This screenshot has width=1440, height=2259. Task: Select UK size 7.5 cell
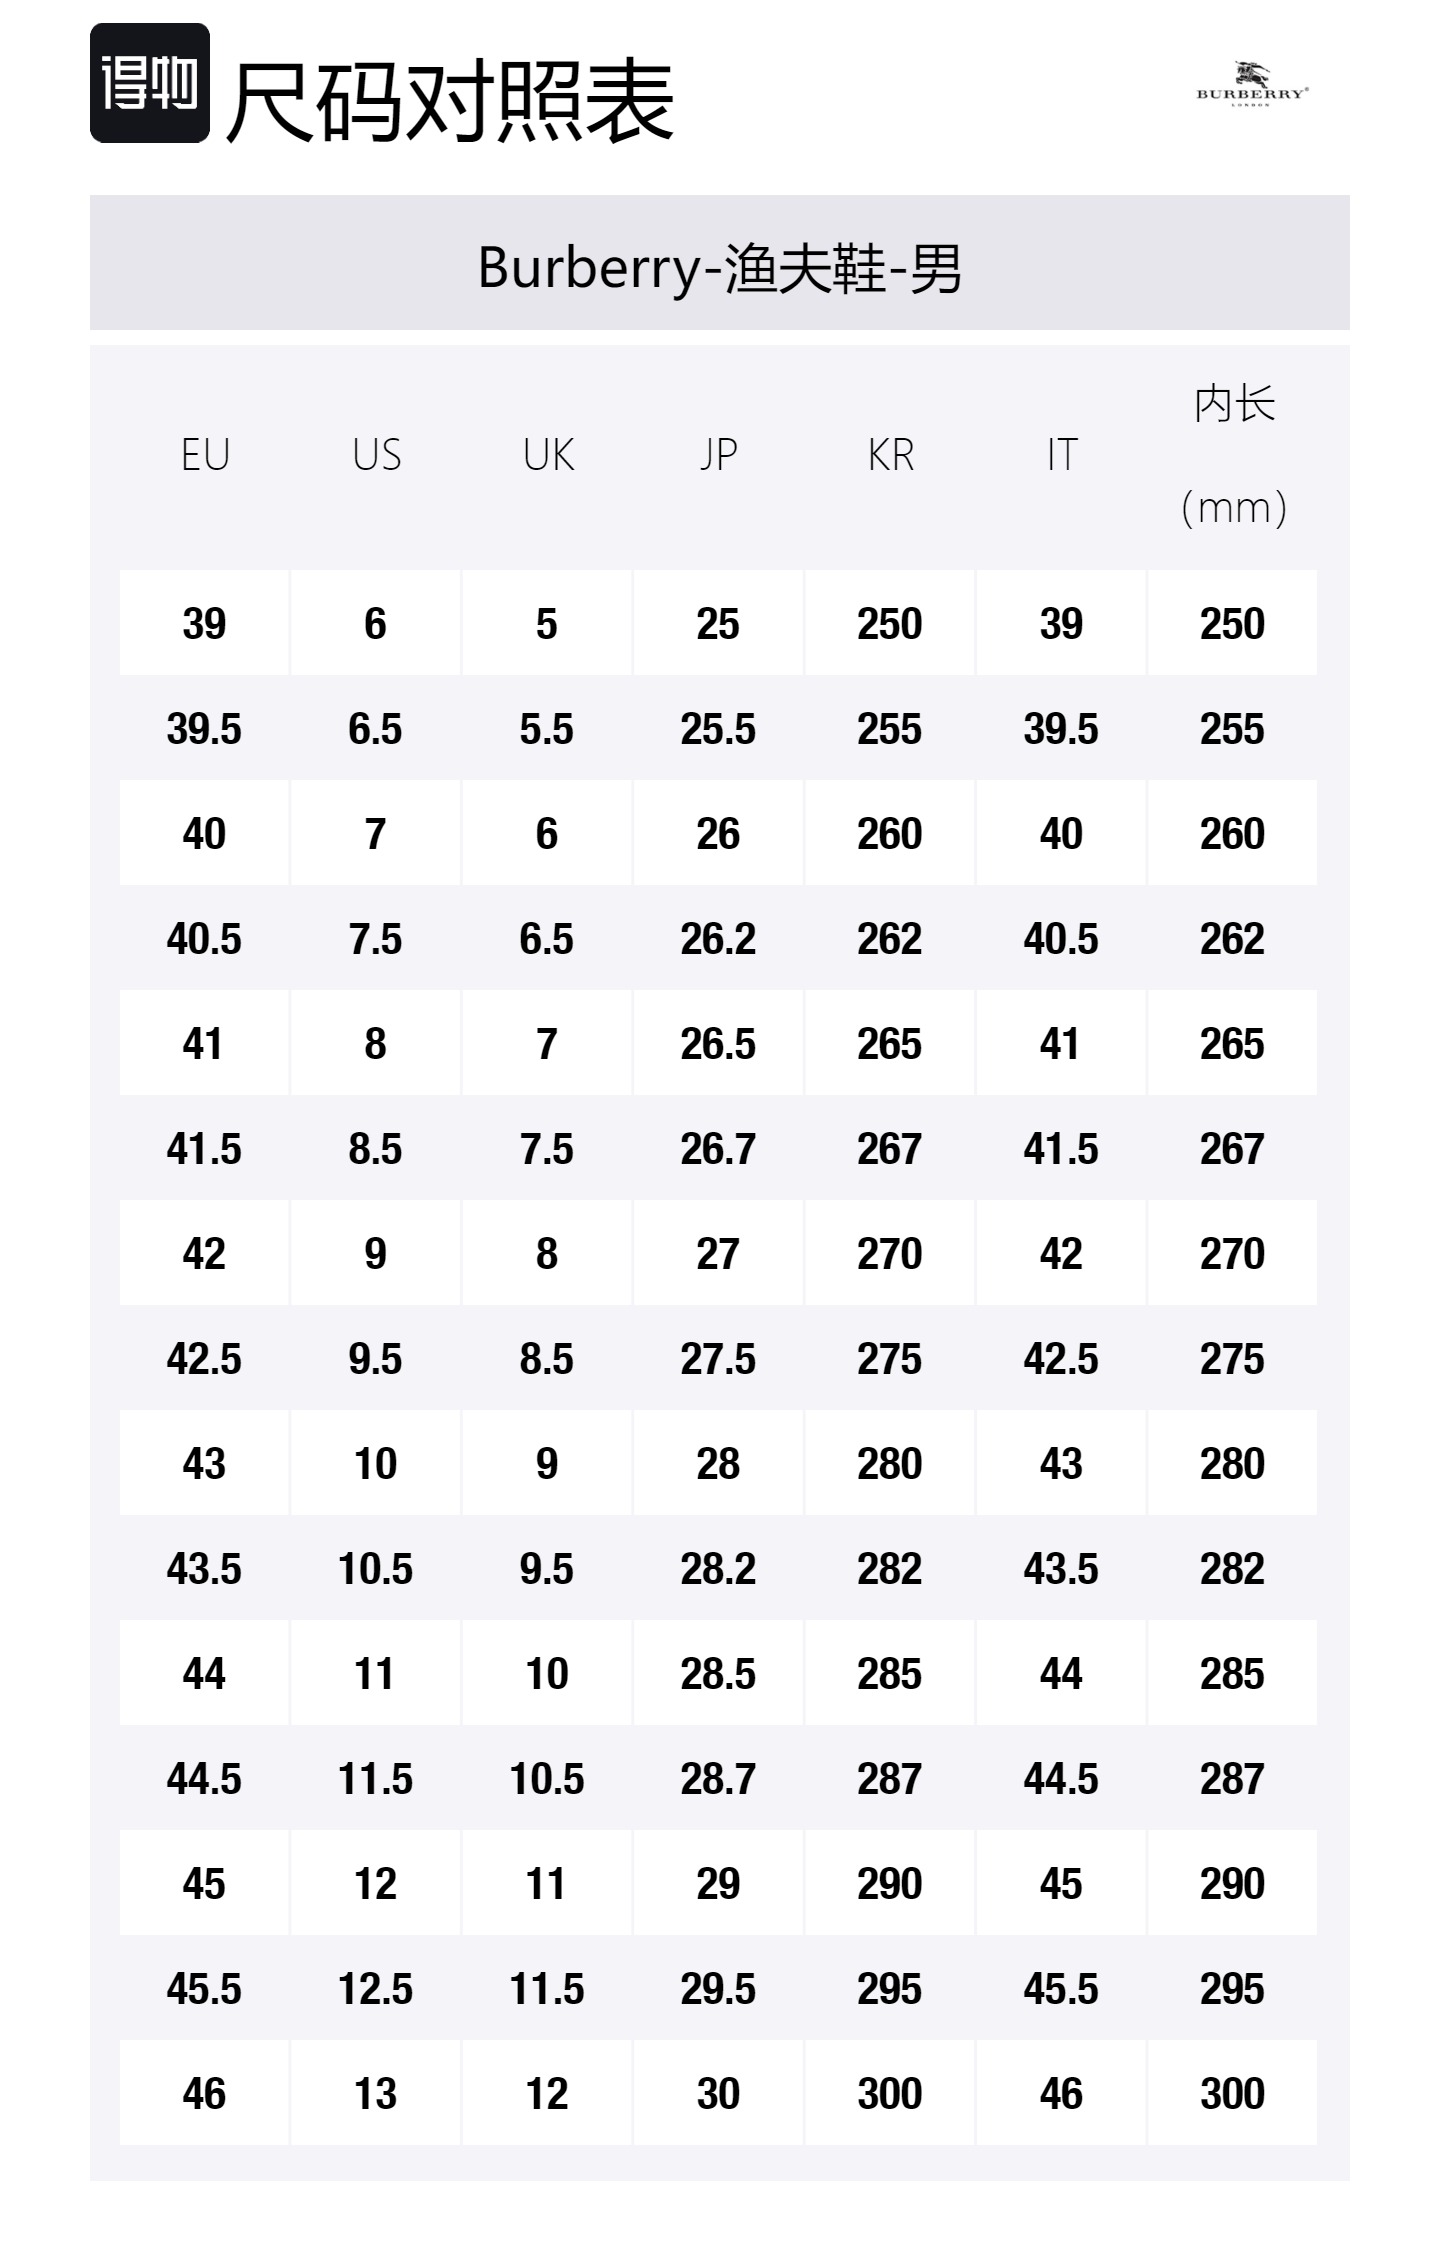coord(546,1149)
